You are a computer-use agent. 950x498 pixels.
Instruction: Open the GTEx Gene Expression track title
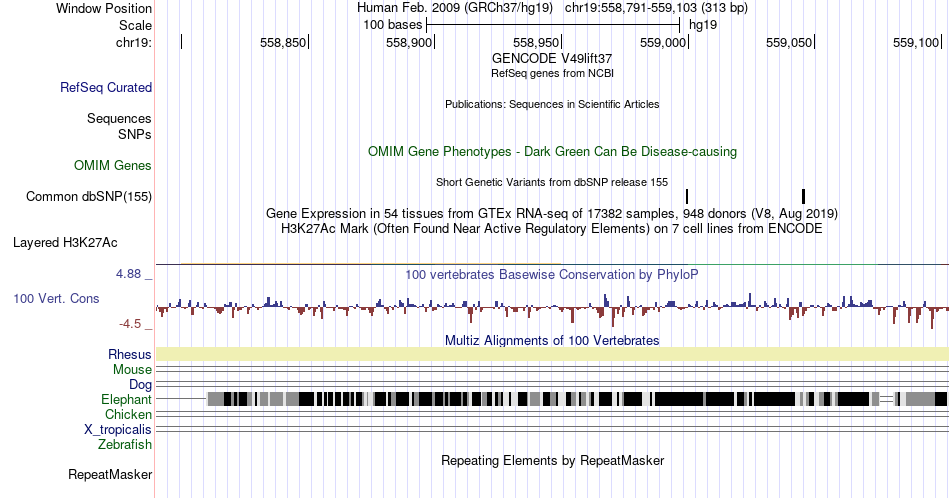pyautogui.click(x=552, y=213)
